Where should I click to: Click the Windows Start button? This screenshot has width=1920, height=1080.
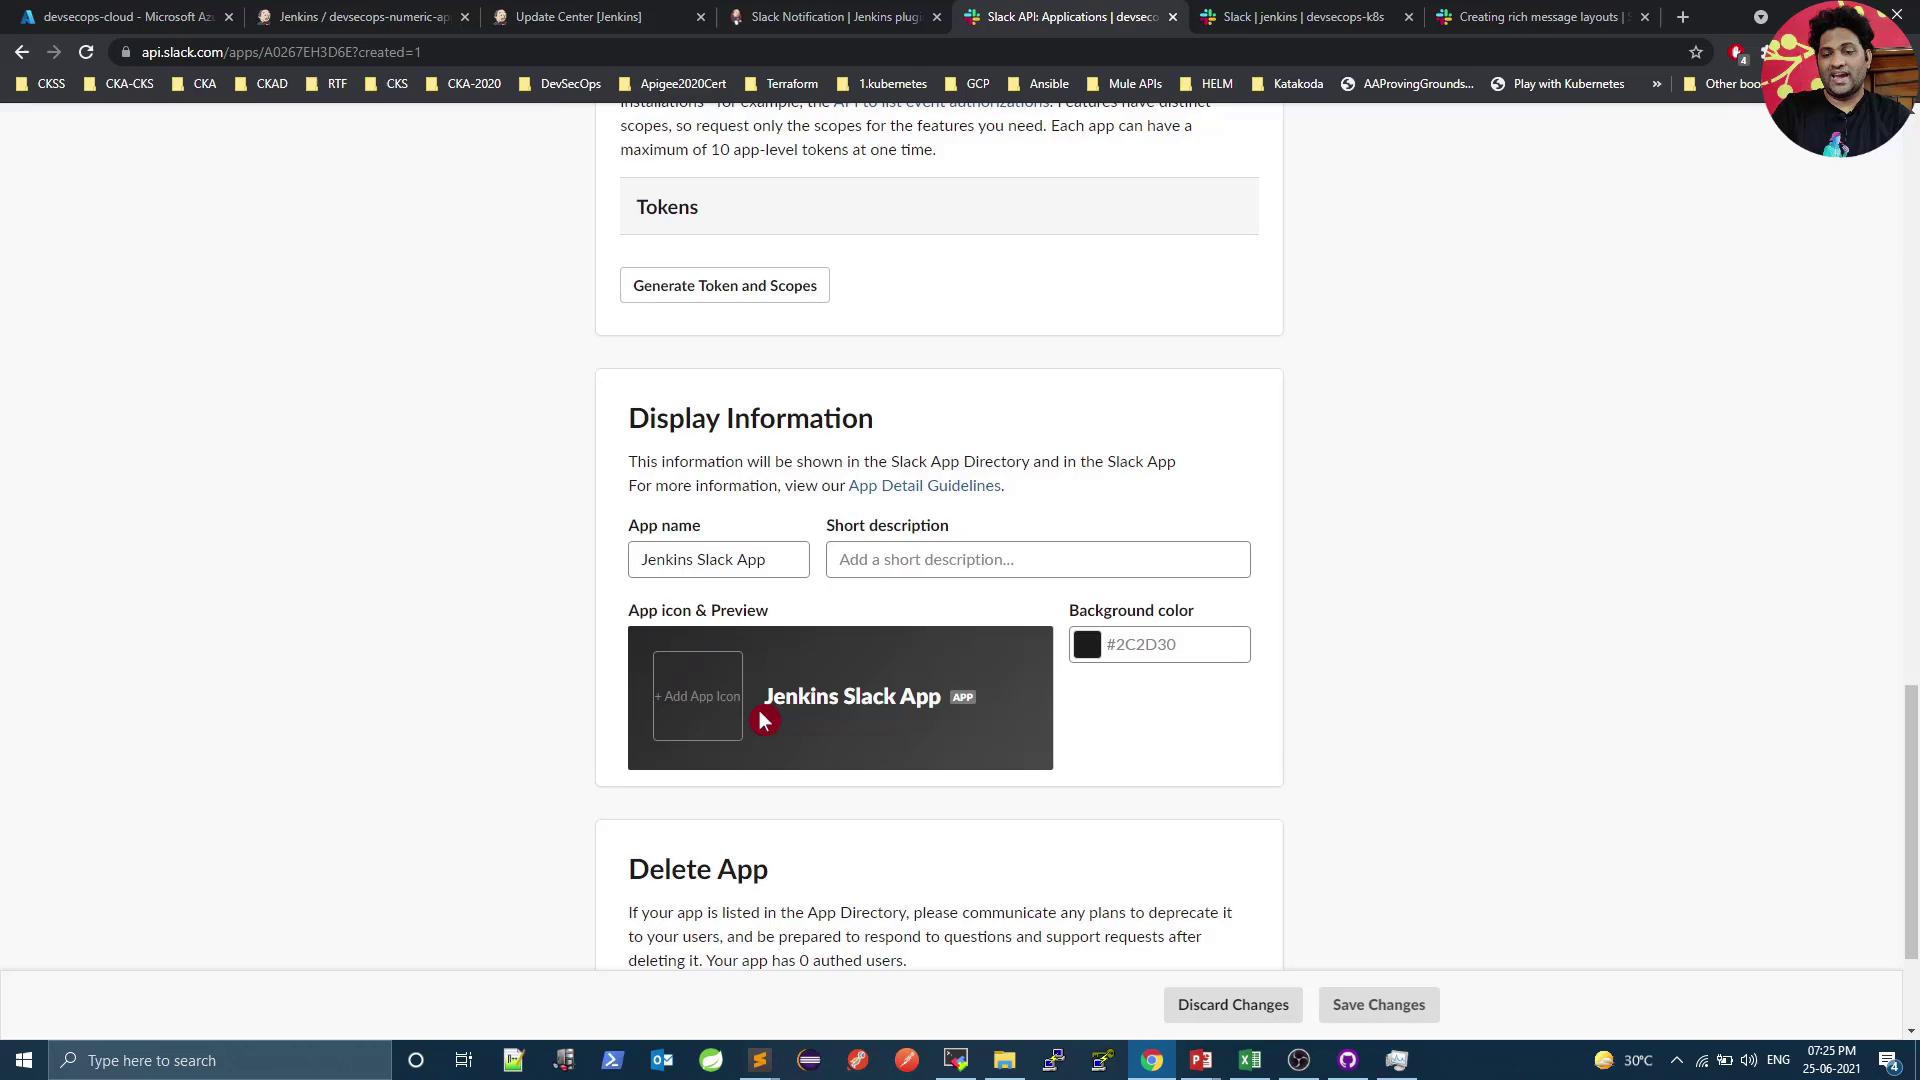(x=24, y=1060)
